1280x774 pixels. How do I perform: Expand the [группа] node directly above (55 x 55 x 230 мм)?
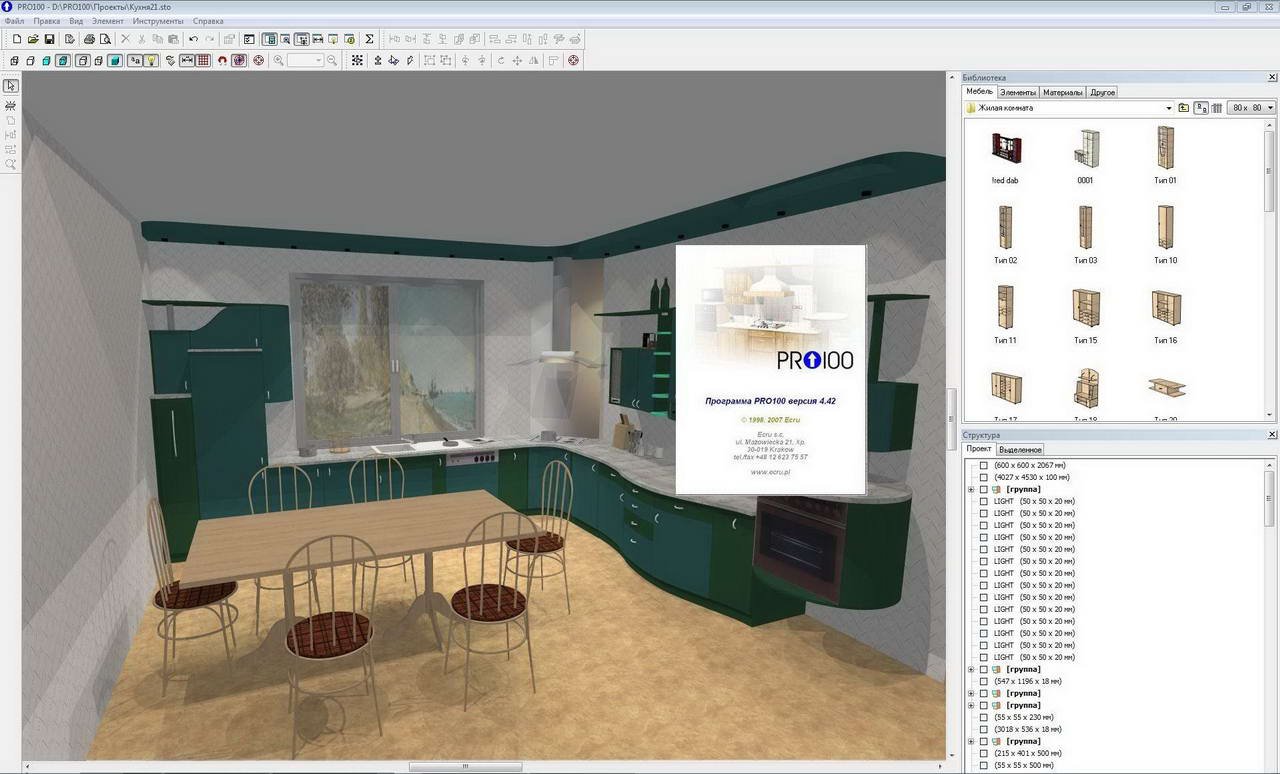coord(971,705)
